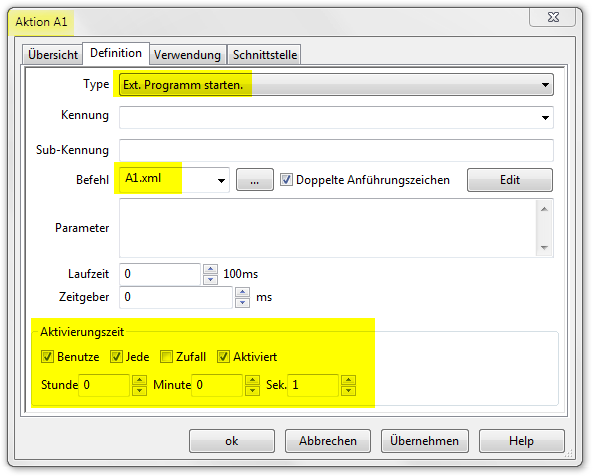Switch to the Übersicht tab

pos(53,55)
